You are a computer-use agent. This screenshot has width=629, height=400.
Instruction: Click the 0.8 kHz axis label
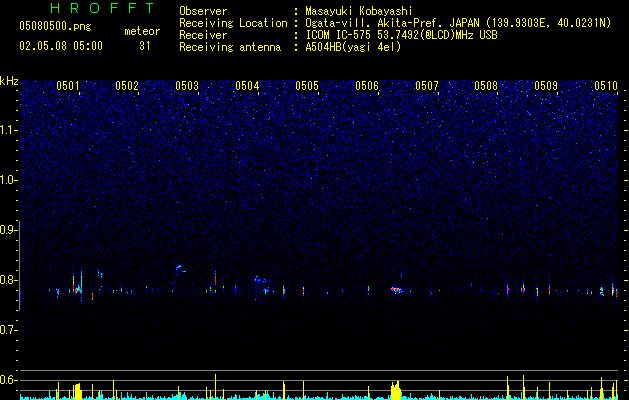coord(9,280)
